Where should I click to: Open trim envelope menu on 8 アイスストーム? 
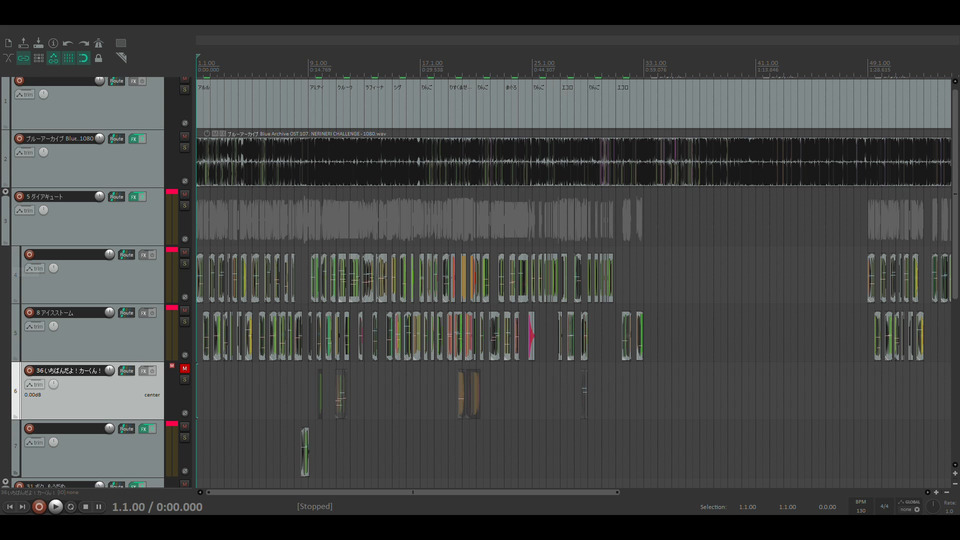point(35,326)
